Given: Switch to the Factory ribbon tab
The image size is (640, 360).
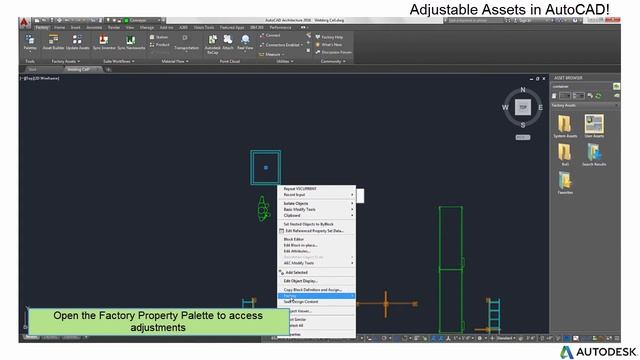Looking at the screenshot, I should tap(42, 28).
